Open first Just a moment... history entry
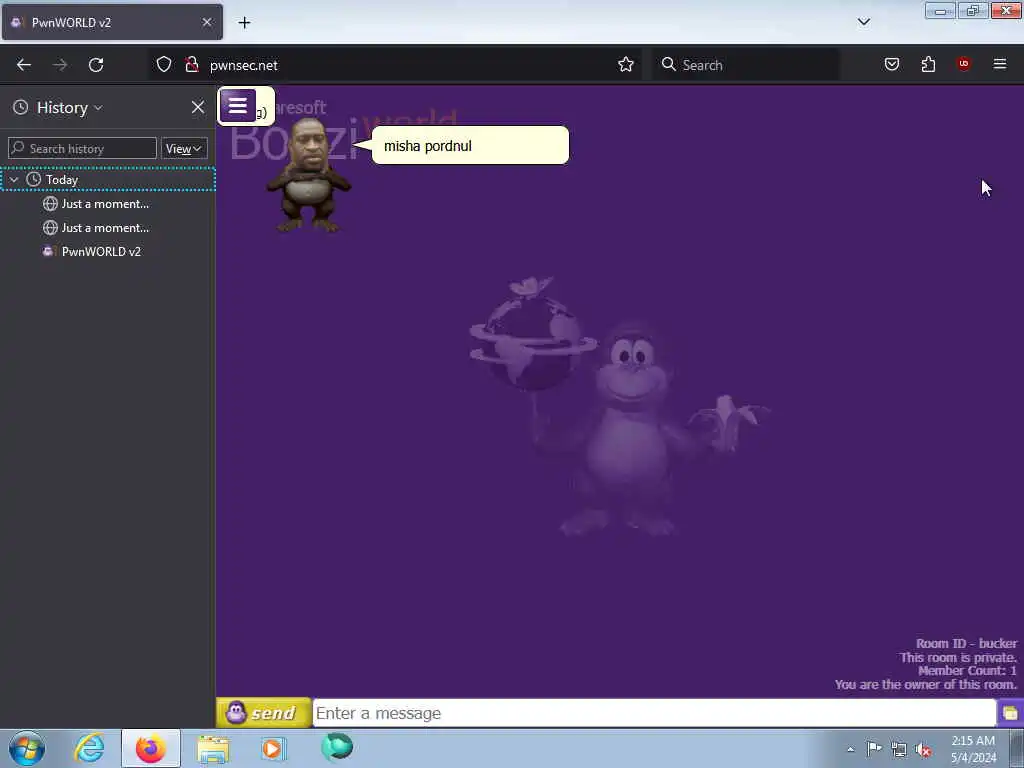Image resolution: width=1024 pixels, height=768 pixels. (x=96, y=204)
